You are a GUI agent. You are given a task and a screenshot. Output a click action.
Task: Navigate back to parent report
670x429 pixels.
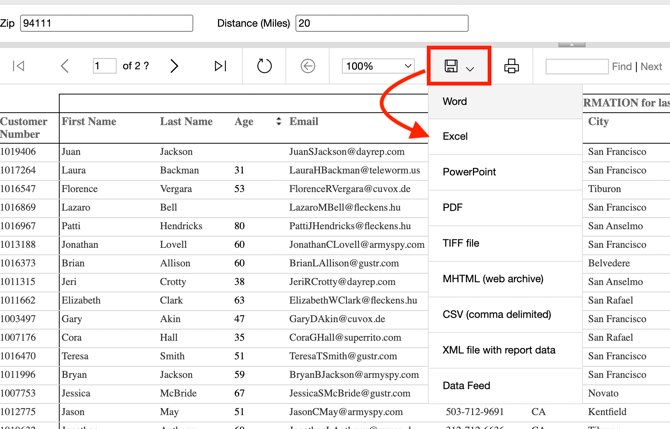click(x=308, y=66)
